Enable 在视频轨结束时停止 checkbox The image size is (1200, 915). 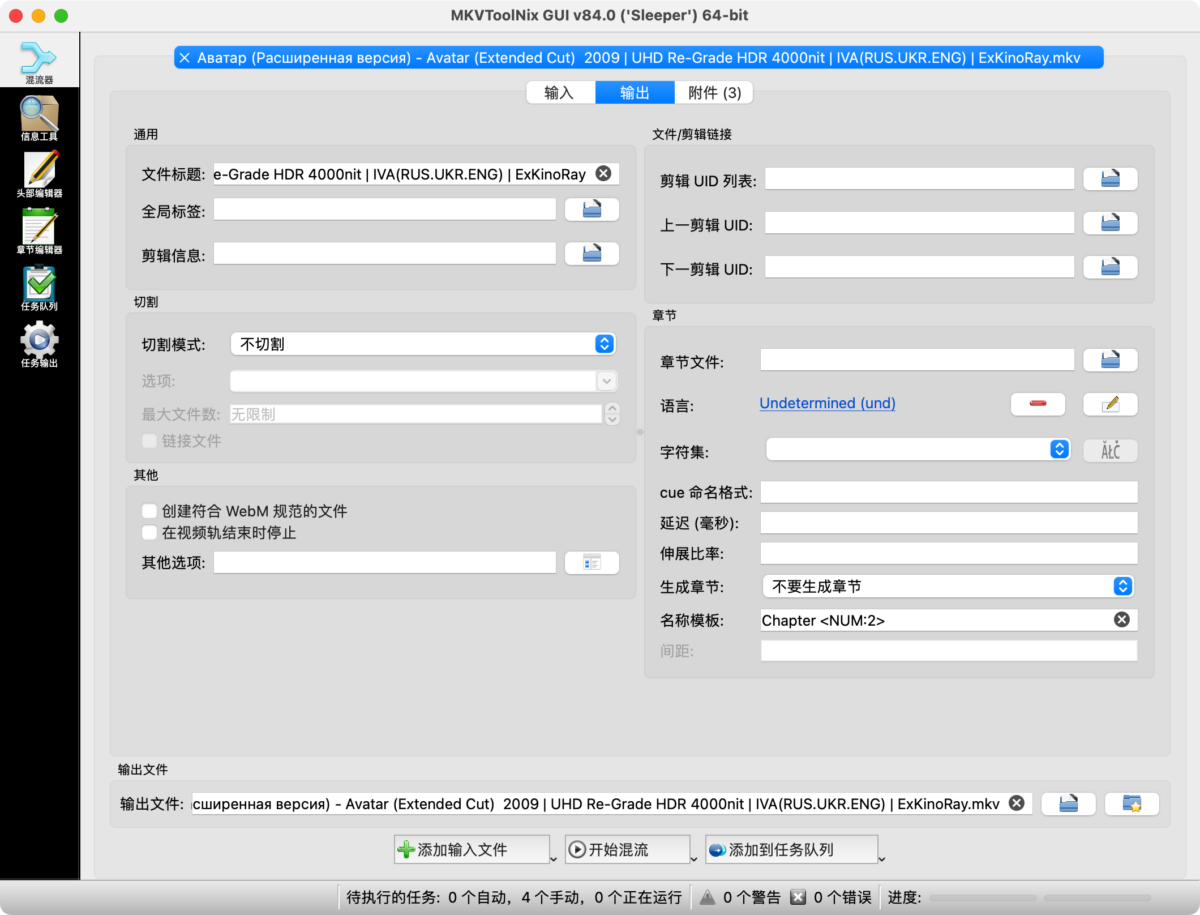coord(150,533)
